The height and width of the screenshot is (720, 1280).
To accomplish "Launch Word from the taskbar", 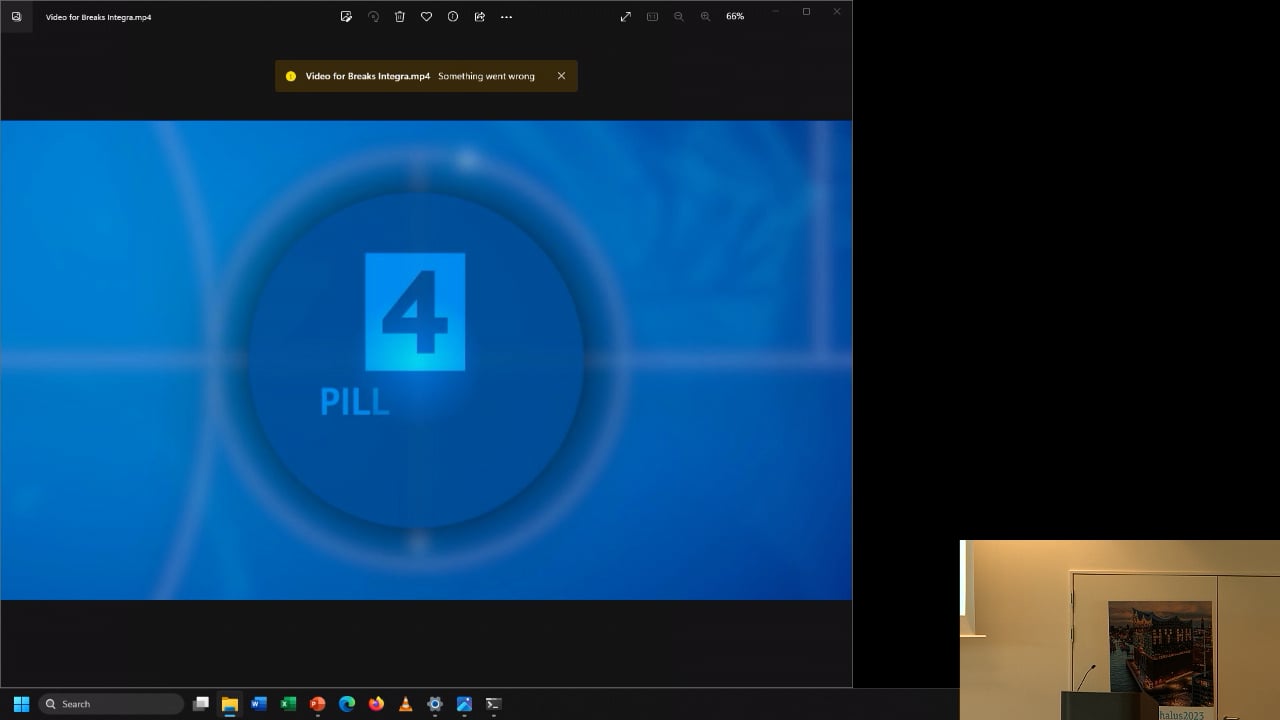I will (259, 704).
